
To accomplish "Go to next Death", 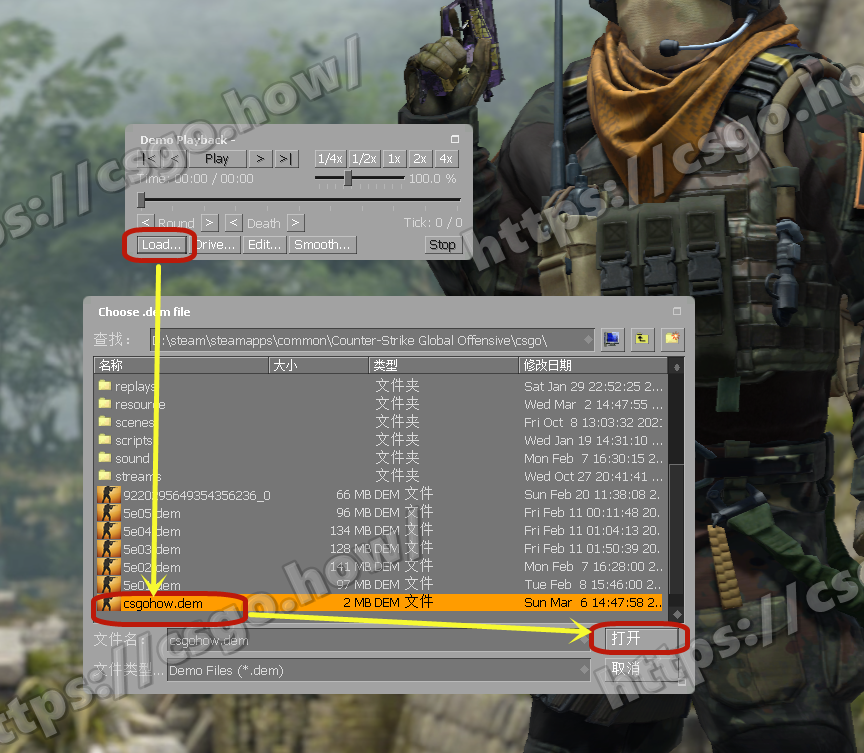I will 296,223.
